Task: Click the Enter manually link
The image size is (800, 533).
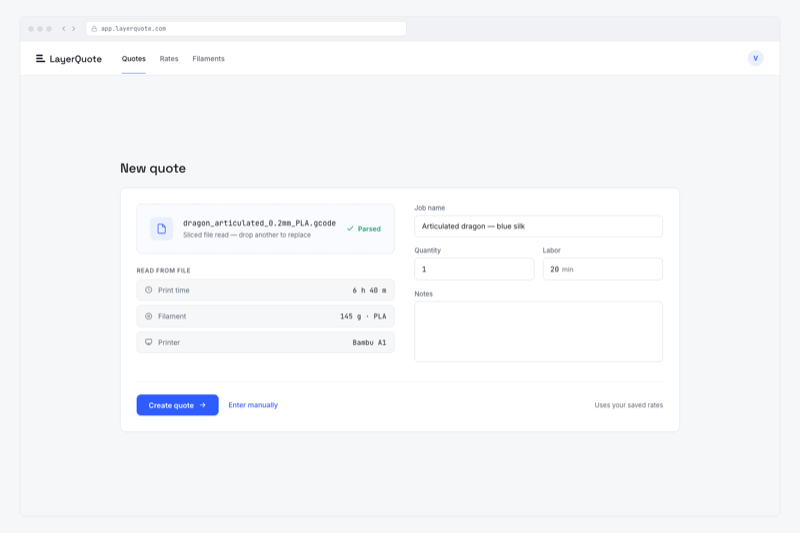Action: pyautogui.click(x=253, y=405)
